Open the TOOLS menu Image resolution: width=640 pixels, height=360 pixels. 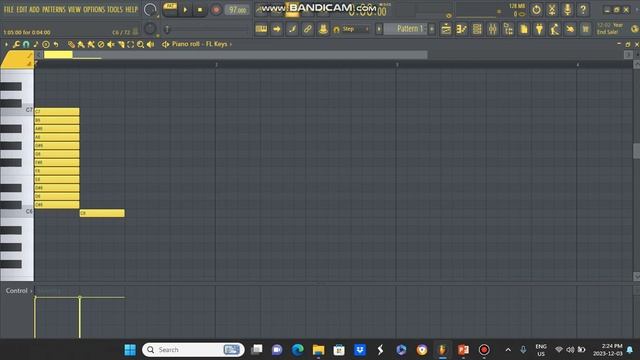115,9
